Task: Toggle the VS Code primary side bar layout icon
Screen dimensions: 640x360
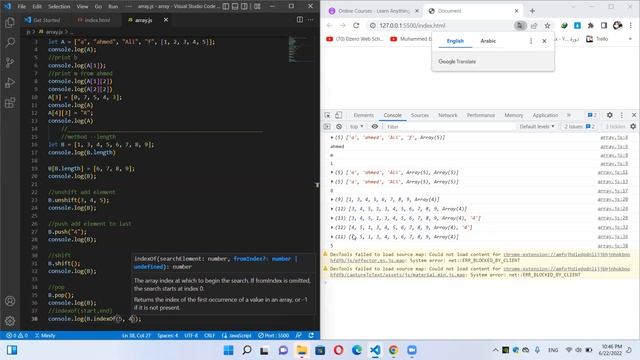Action: coord(226,6)
